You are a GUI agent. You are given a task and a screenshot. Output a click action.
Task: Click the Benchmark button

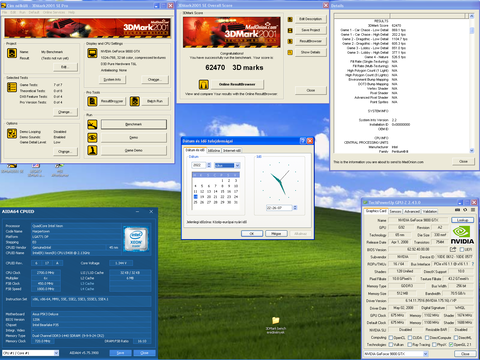134,124
